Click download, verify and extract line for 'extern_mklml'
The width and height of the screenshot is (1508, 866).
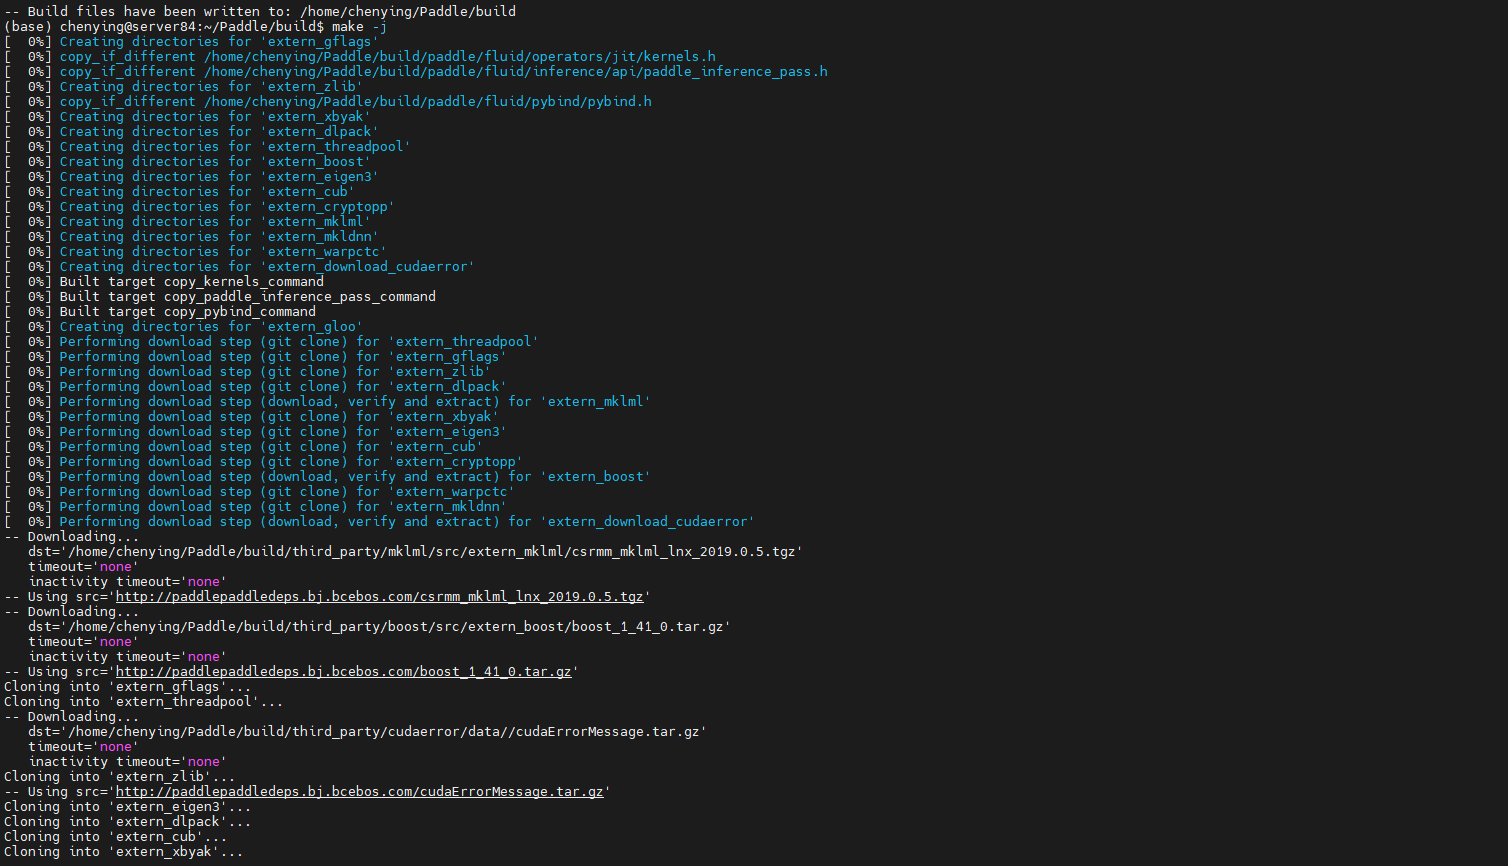328,401
